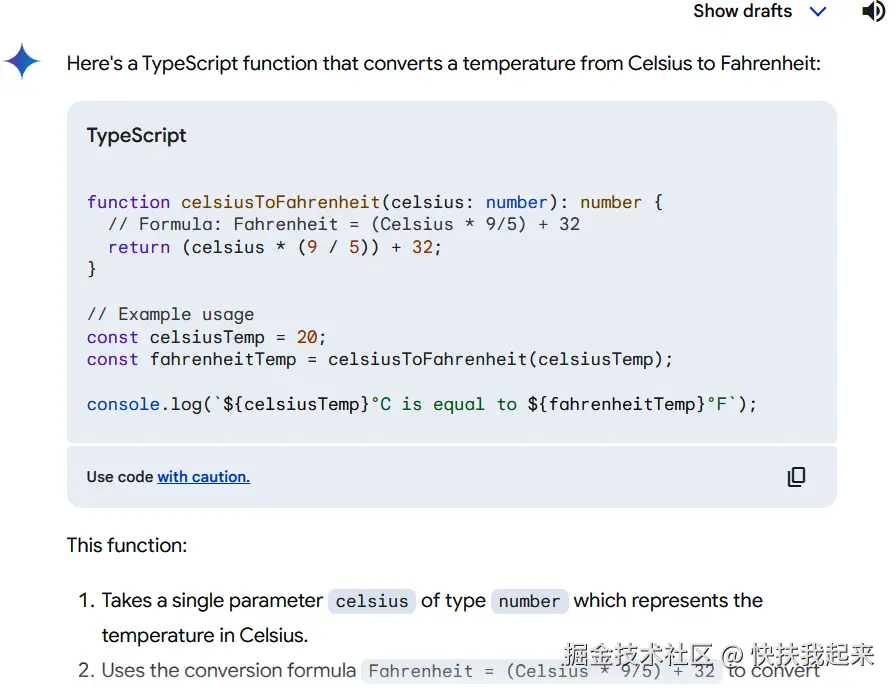Open the "with caution." link
Image resolution: width=895 pixels, height=689 pixels.
pos(203,477)
